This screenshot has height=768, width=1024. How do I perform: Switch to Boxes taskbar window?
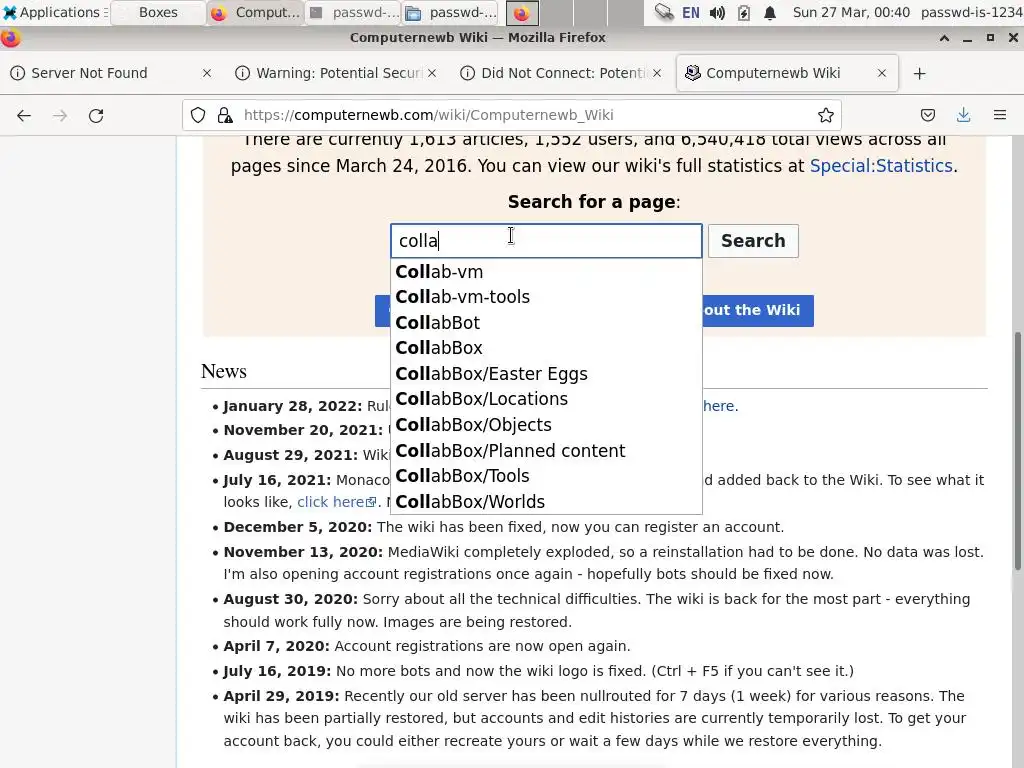[157, 12]
